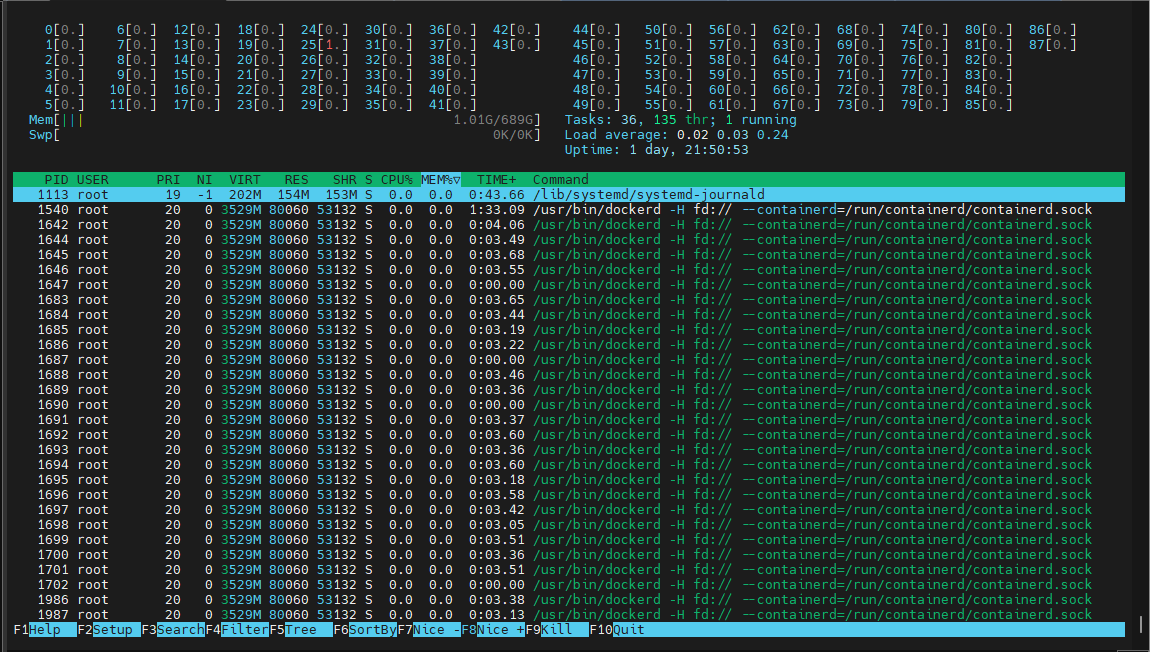Select process row with PID 1701

click(x=568, y=571)
